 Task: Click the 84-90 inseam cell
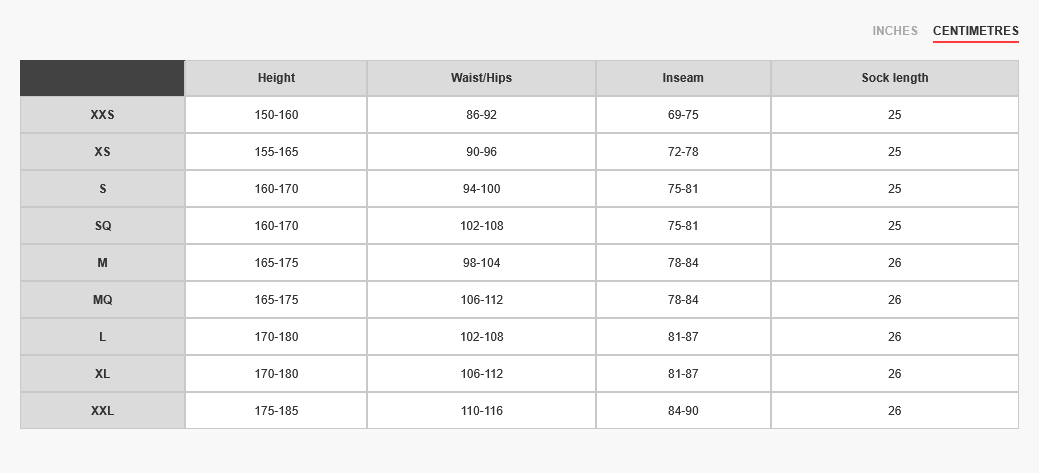pos(683,411)
